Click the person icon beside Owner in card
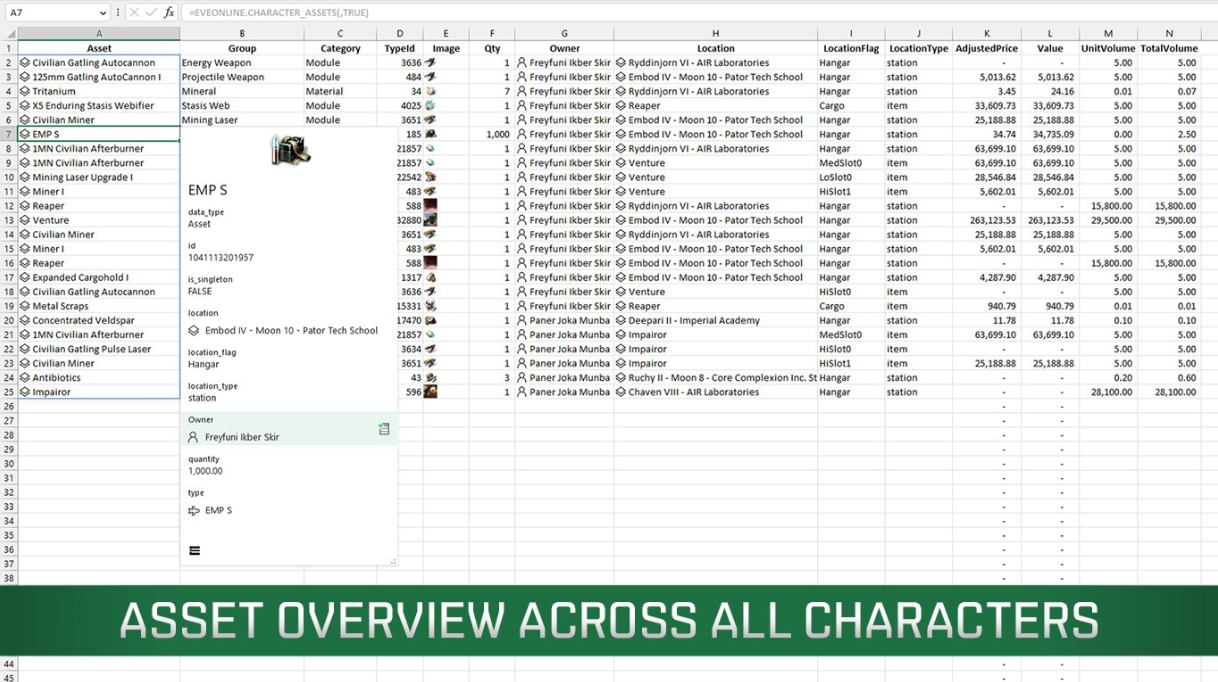 tap(193, 437)
